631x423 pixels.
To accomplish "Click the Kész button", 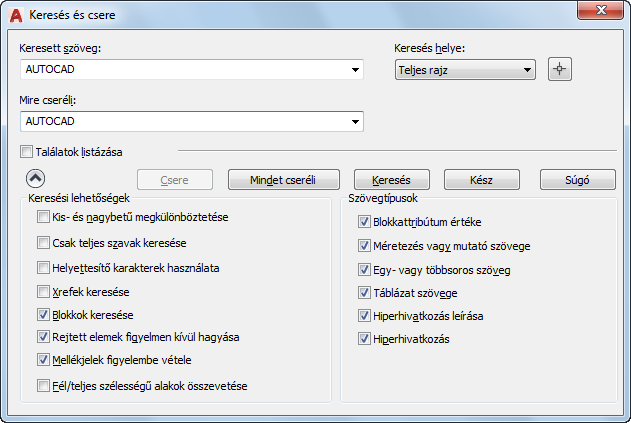I will click(x=482, y=180).
